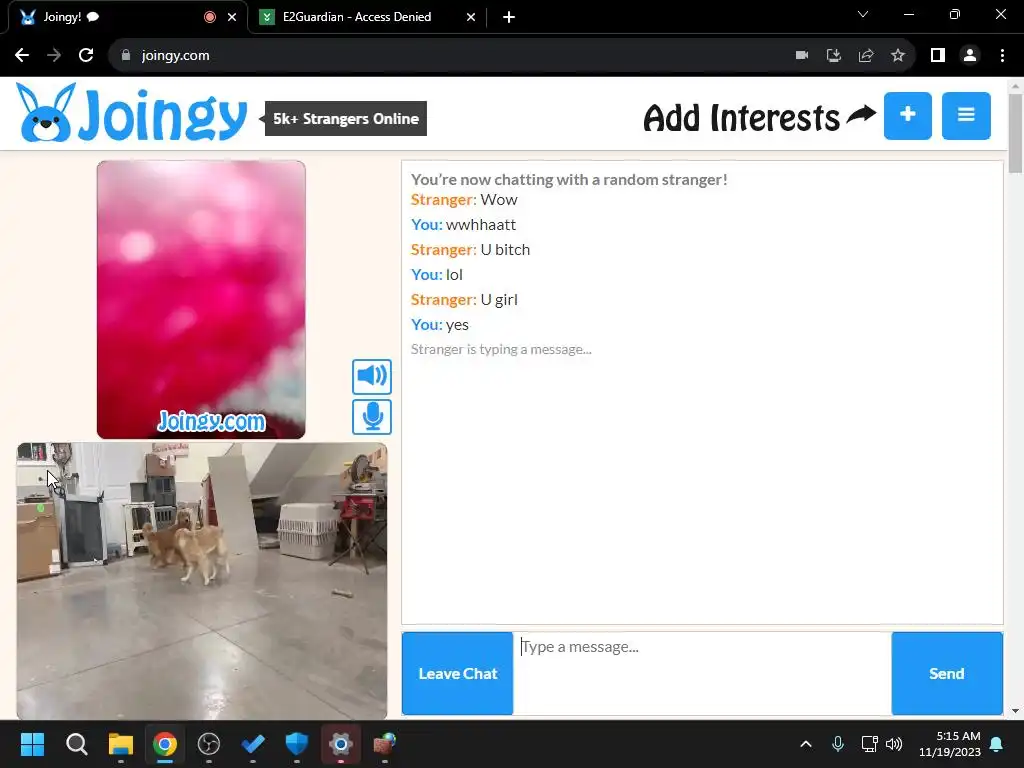The width and height of the screenshot is (1024, 768).
Task: Open Windows taskbar Search
Action: coord(76,744)
